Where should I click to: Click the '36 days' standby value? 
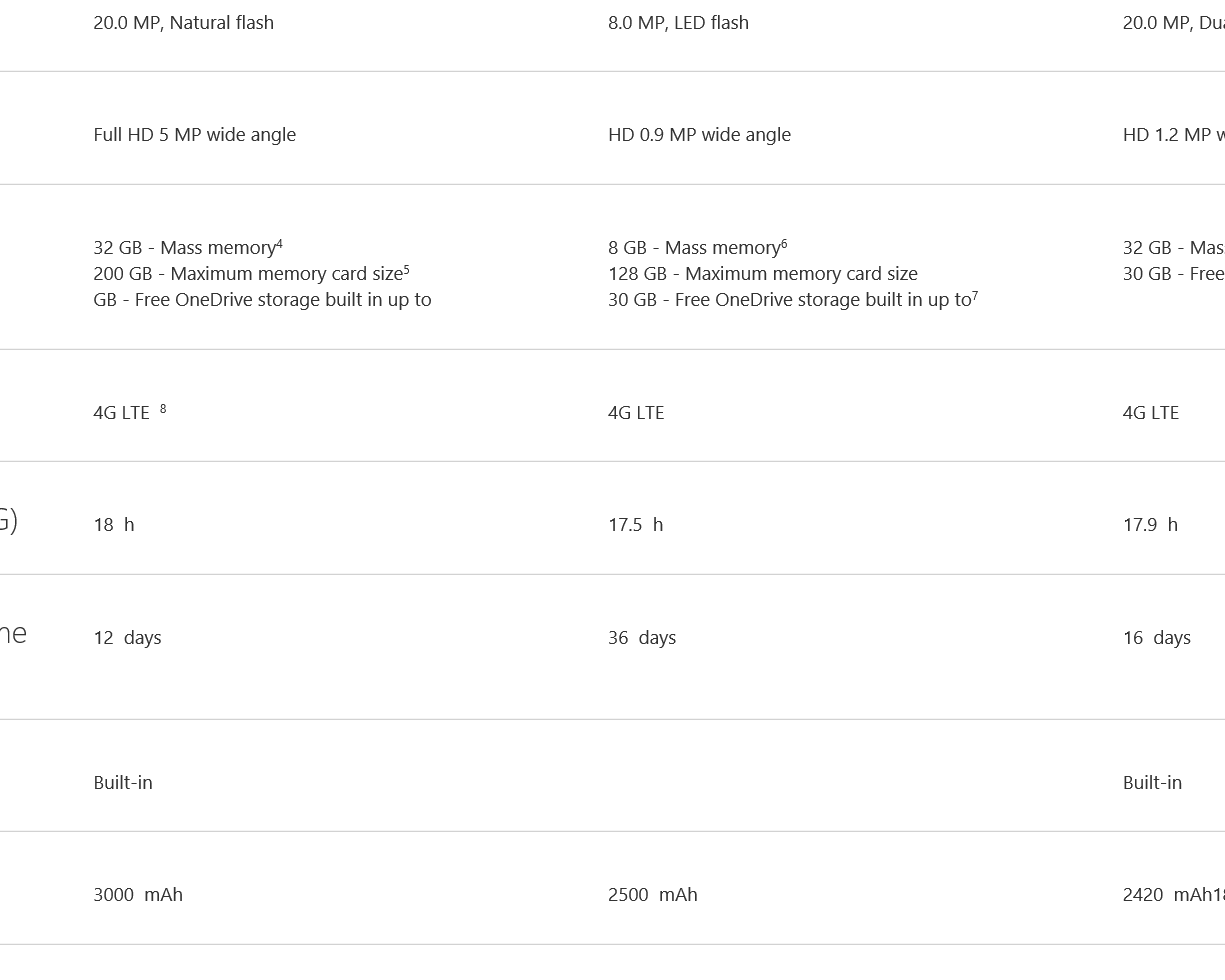click(x=642, y=638)
